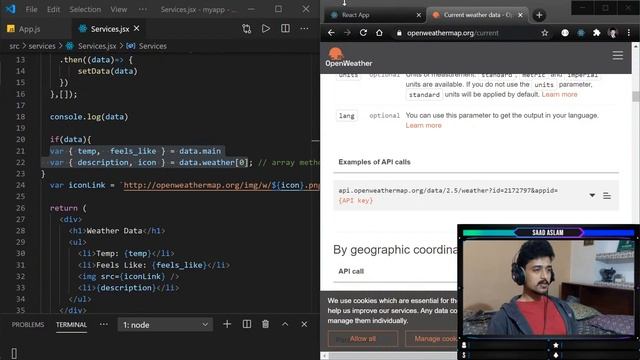This screenshot has width=640, height=360.
Task: Bookmark this page with the star icon
Action: pyautogui.click(x=545, y=33)
